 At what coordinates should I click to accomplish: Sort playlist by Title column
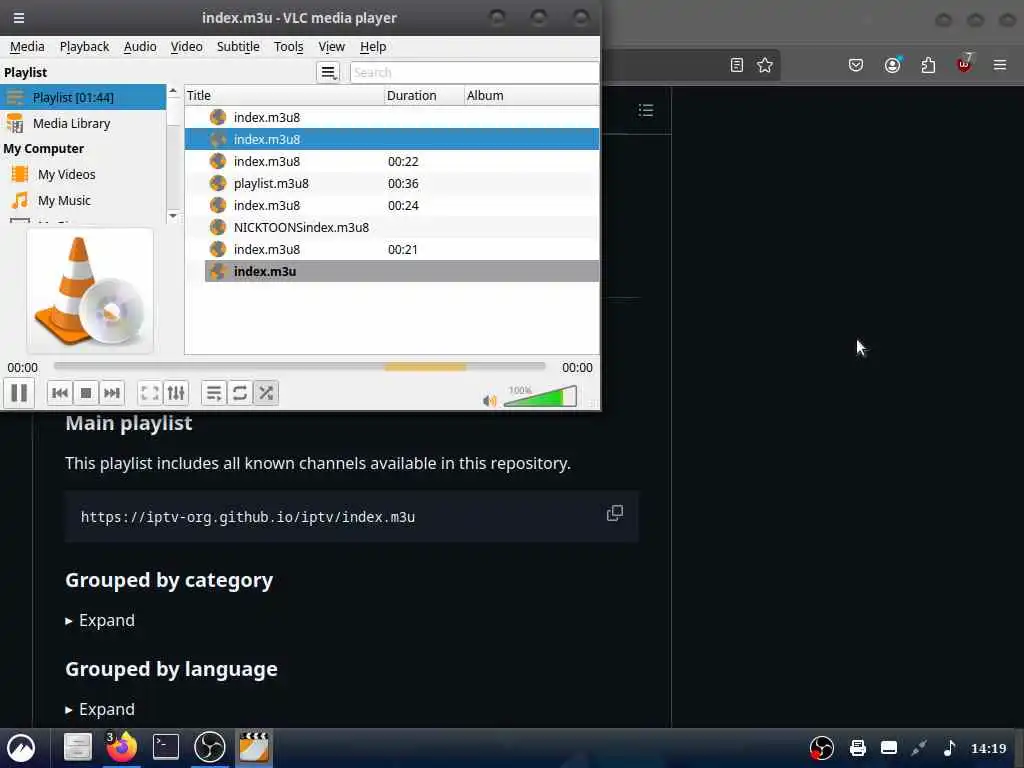(284, 95)
